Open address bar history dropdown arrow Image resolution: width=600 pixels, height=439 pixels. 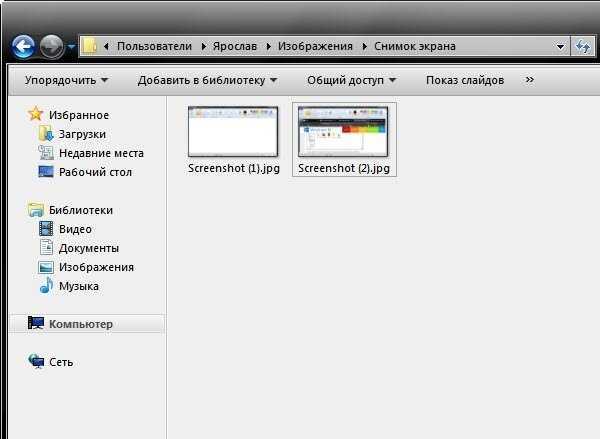[x=560, y=47]
